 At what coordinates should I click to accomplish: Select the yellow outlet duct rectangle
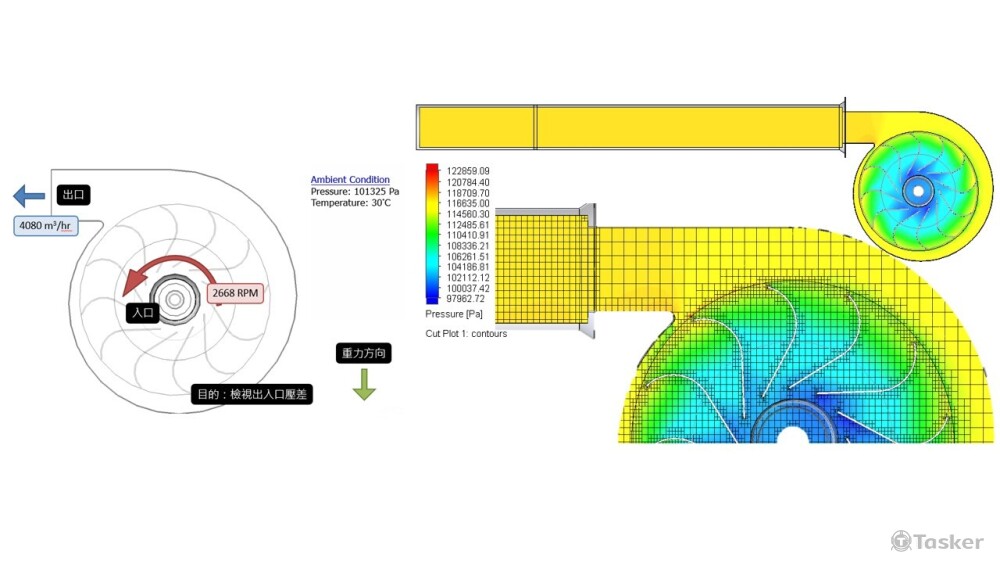coord(630,128)
